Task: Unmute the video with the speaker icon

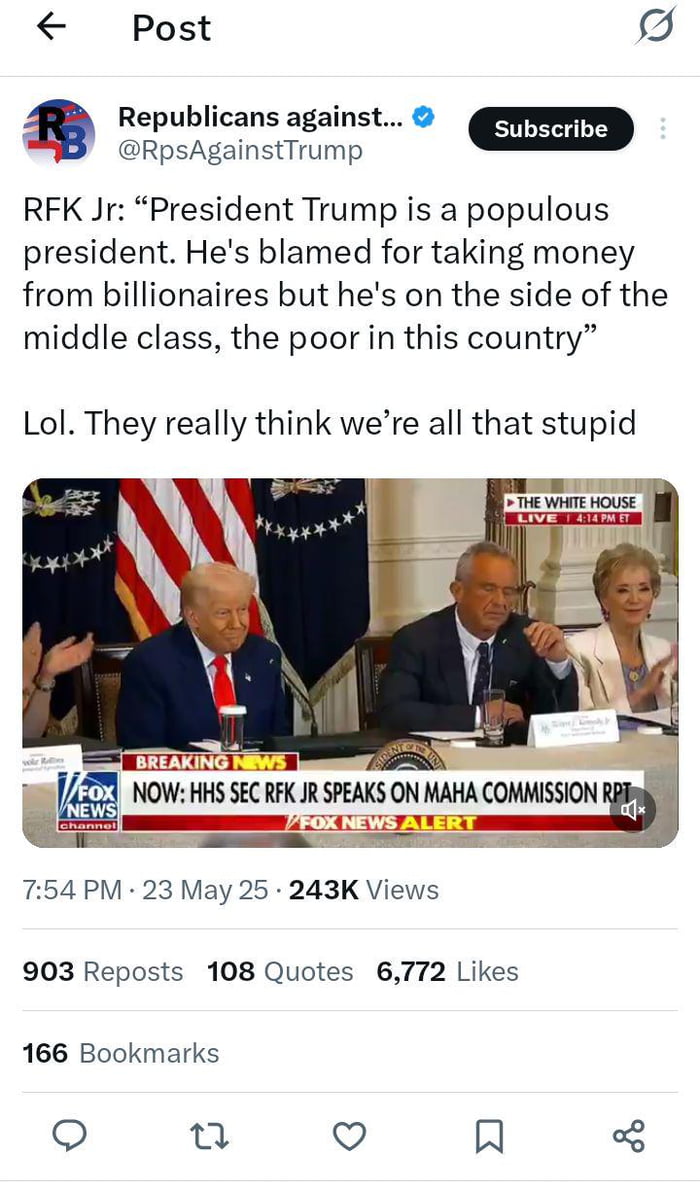Action: (633, 810)
